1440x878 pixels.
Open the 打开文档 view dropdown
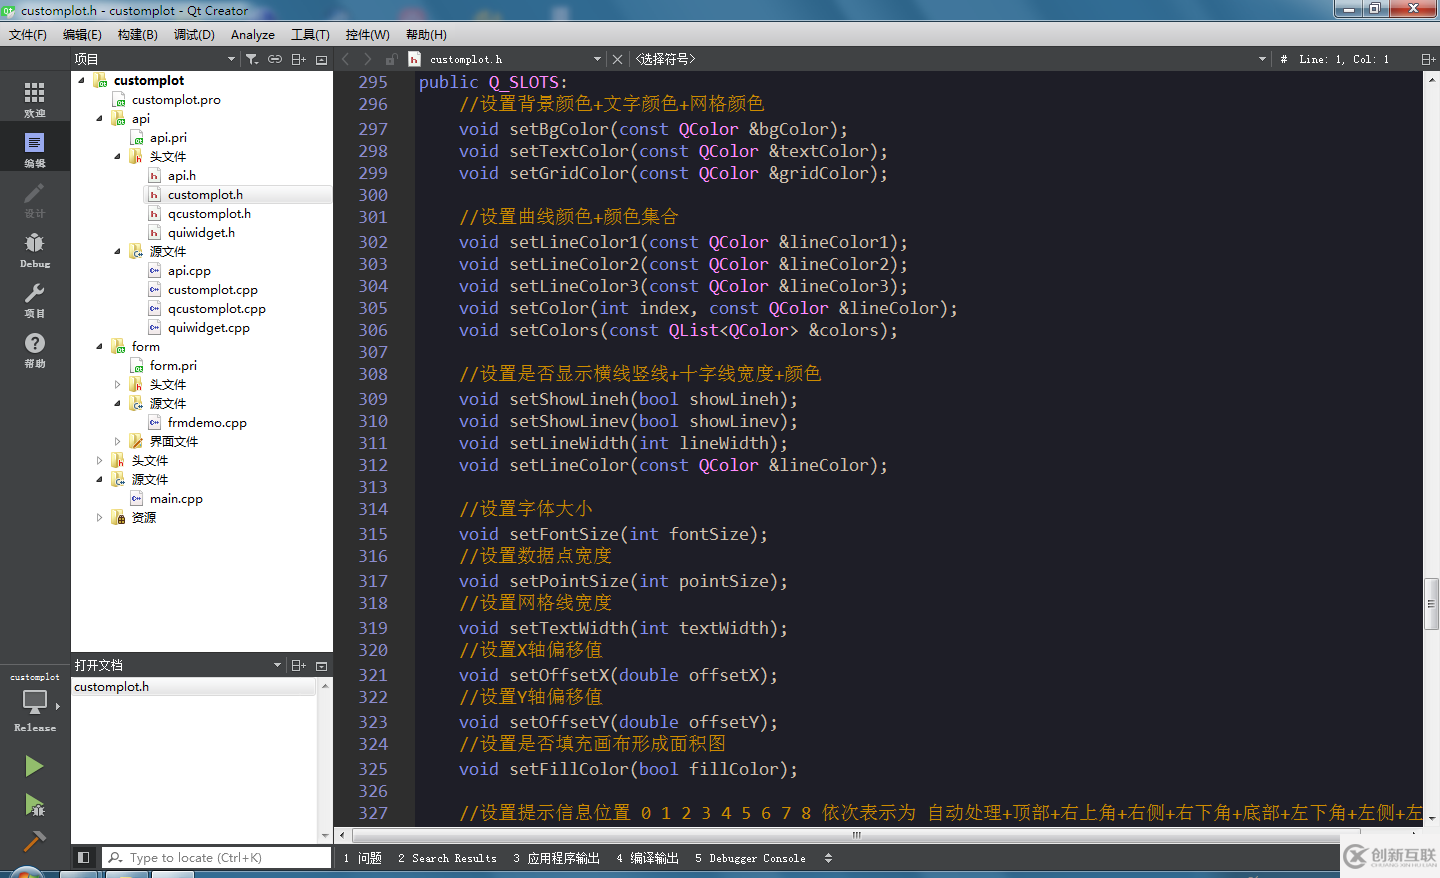point(178,665)
